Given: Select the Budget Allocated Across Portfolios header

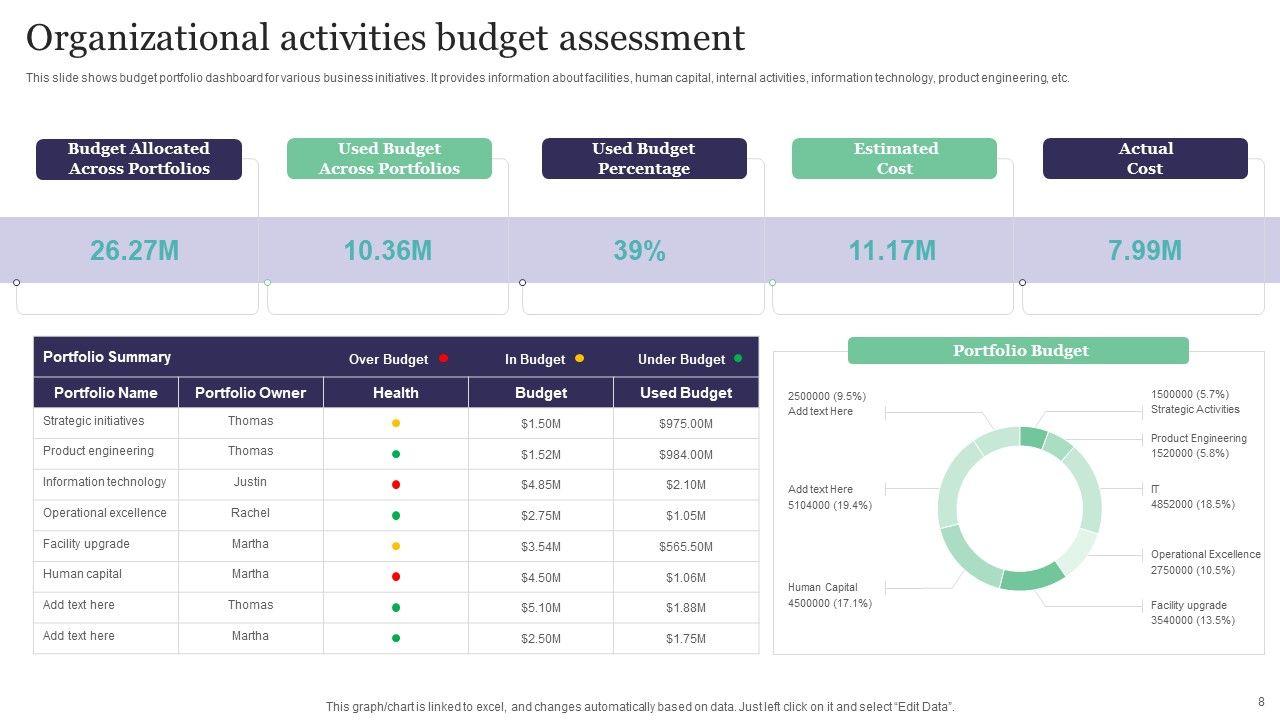Looking at the screenshot, I should [x=139, y=159].
